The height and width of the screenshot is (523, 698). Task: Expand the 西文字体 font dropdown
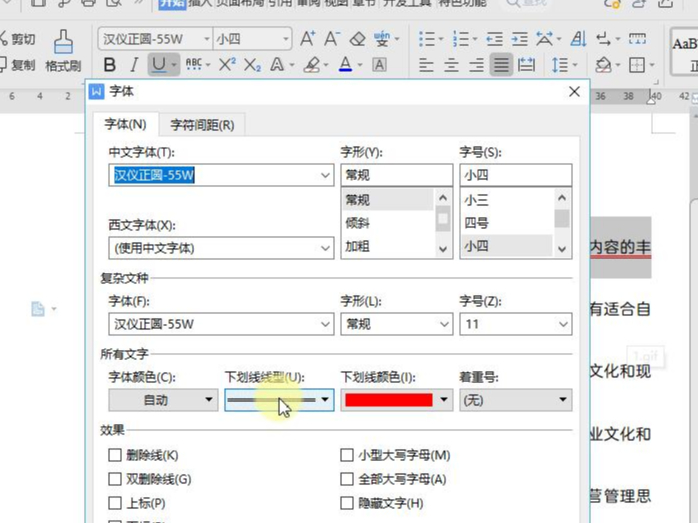325,248
